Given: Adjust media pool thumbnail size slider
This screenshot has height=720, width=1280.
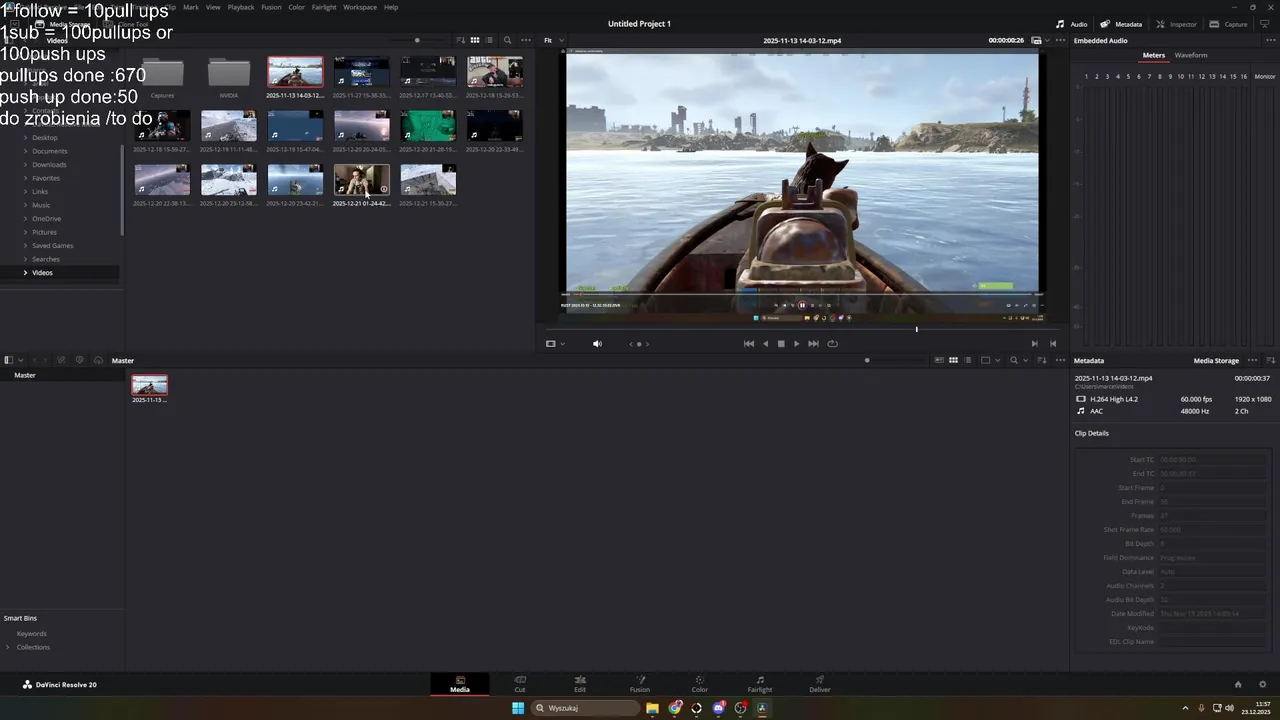Looking at the screenshot, I should 867,360.
